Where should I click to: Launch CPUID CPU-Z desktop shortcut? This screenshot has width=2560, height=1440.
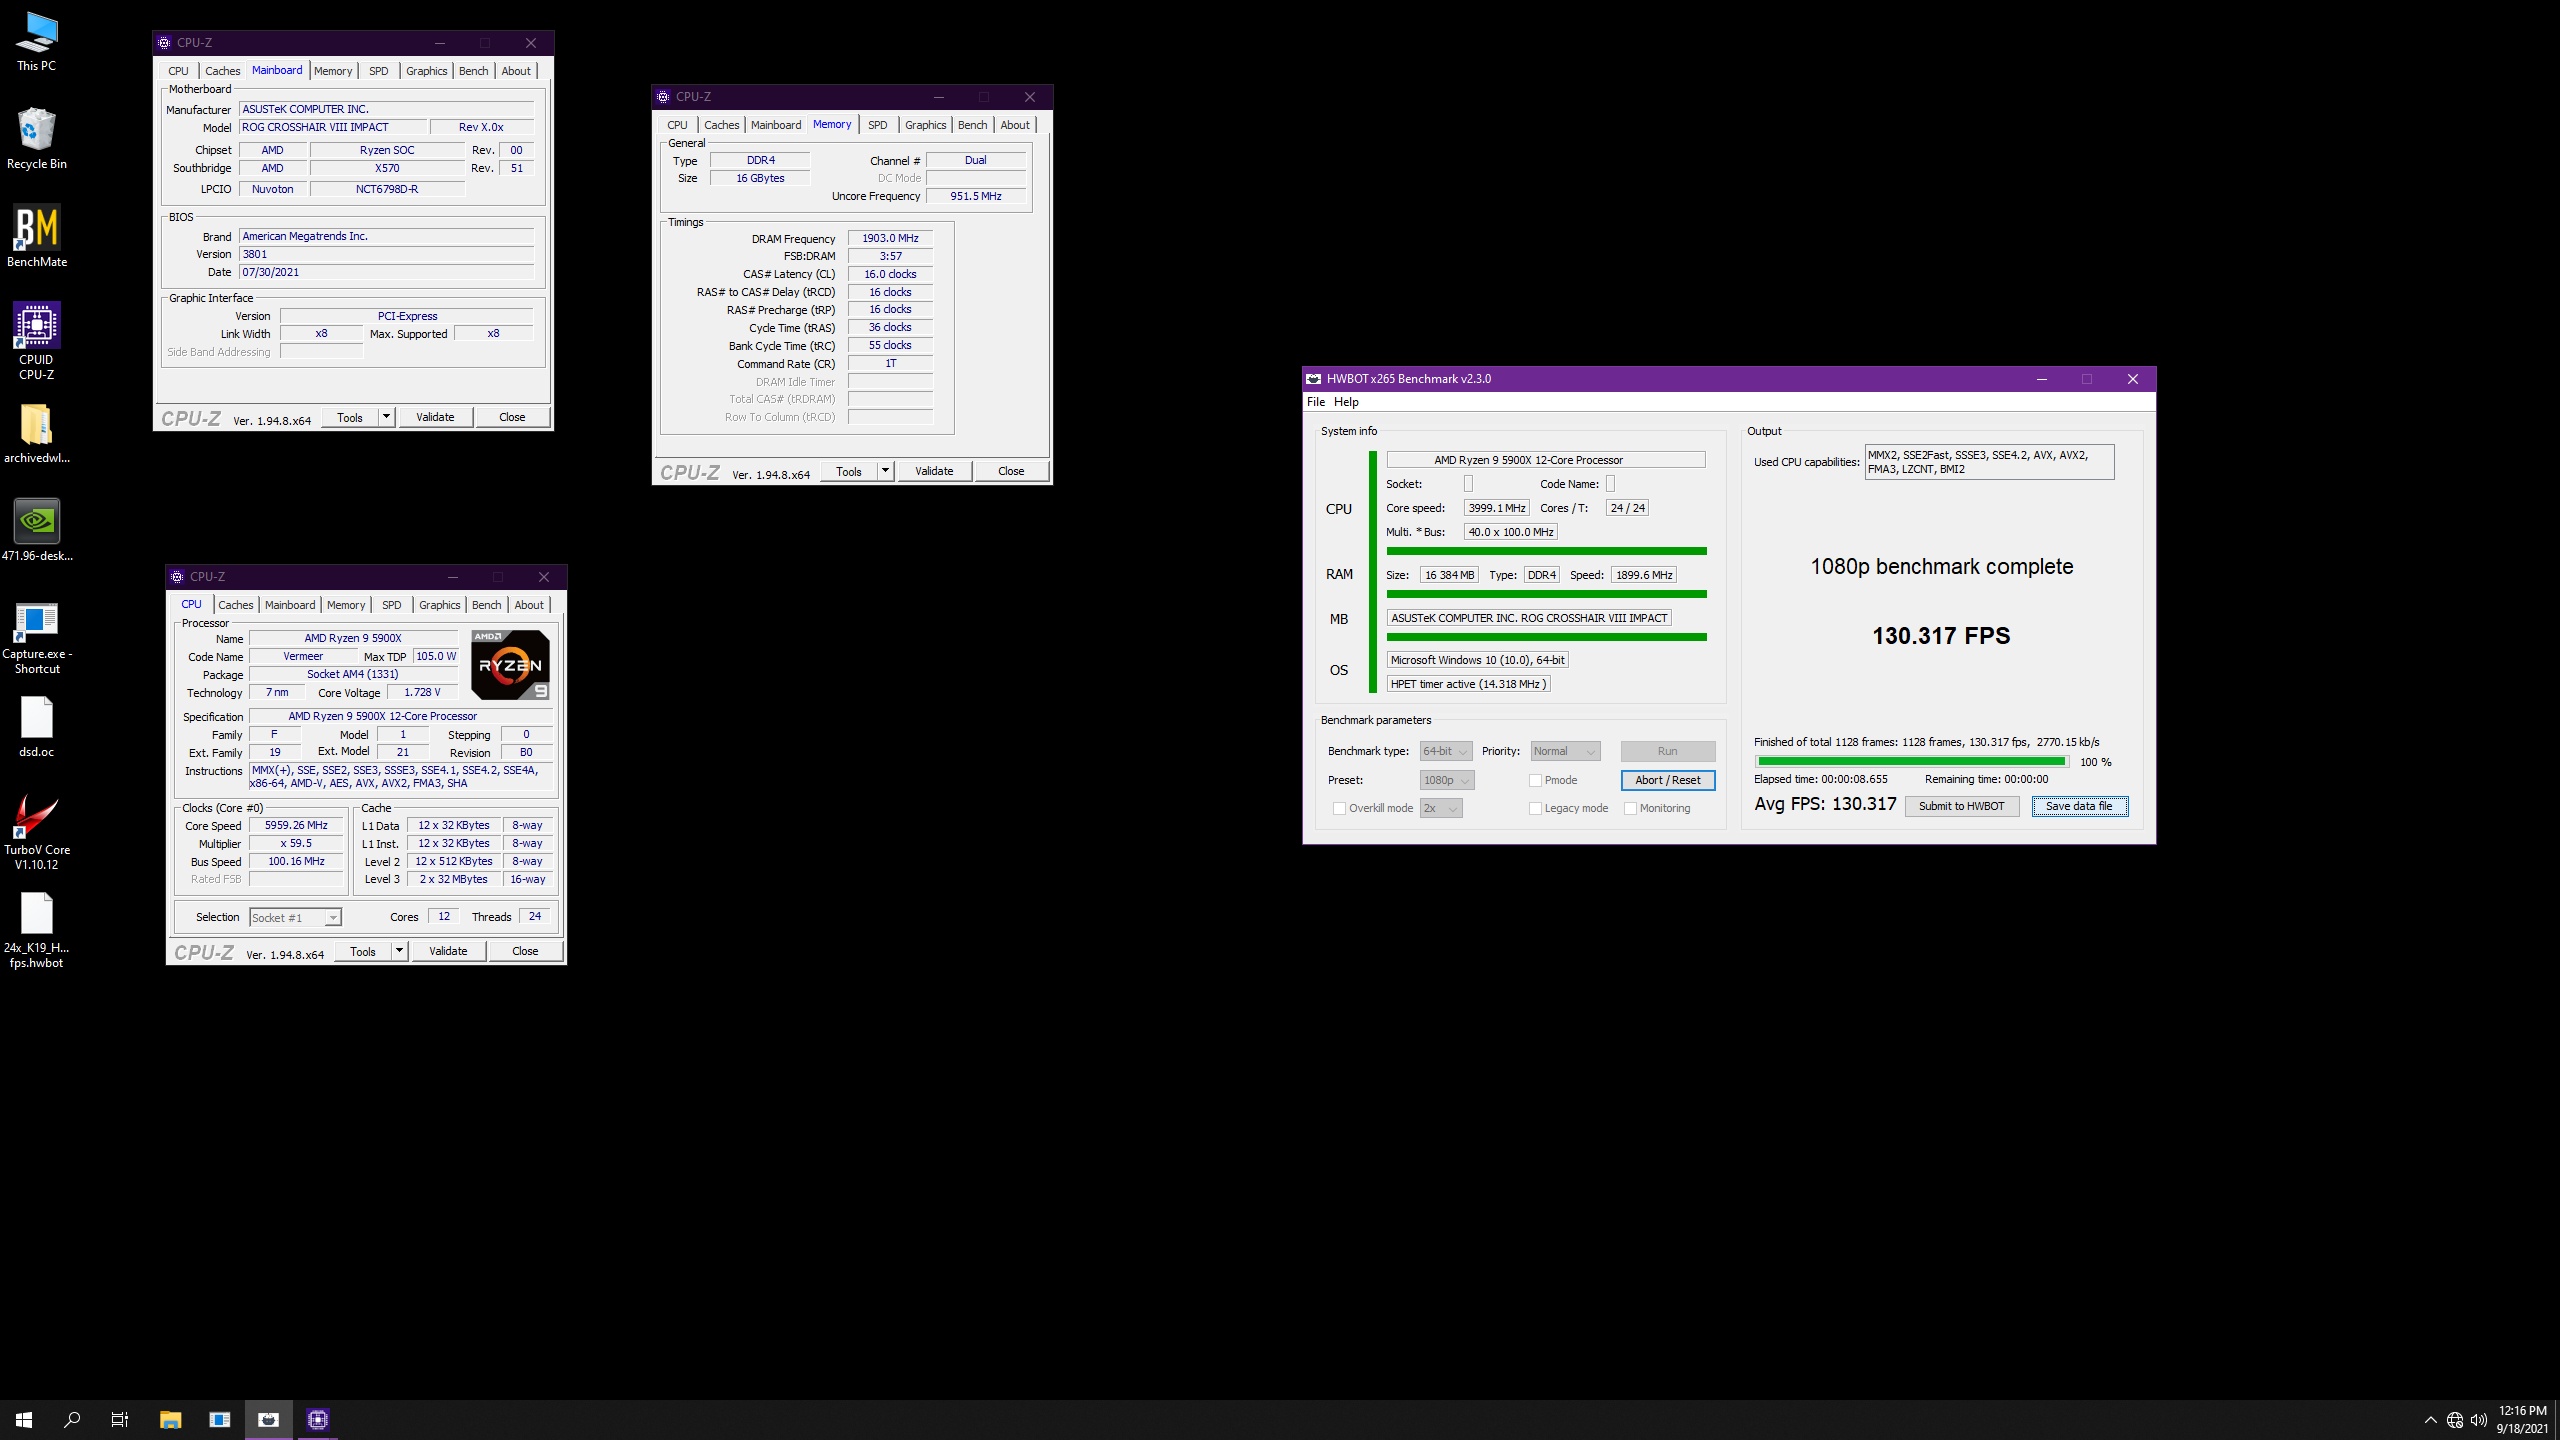[36, 341]
